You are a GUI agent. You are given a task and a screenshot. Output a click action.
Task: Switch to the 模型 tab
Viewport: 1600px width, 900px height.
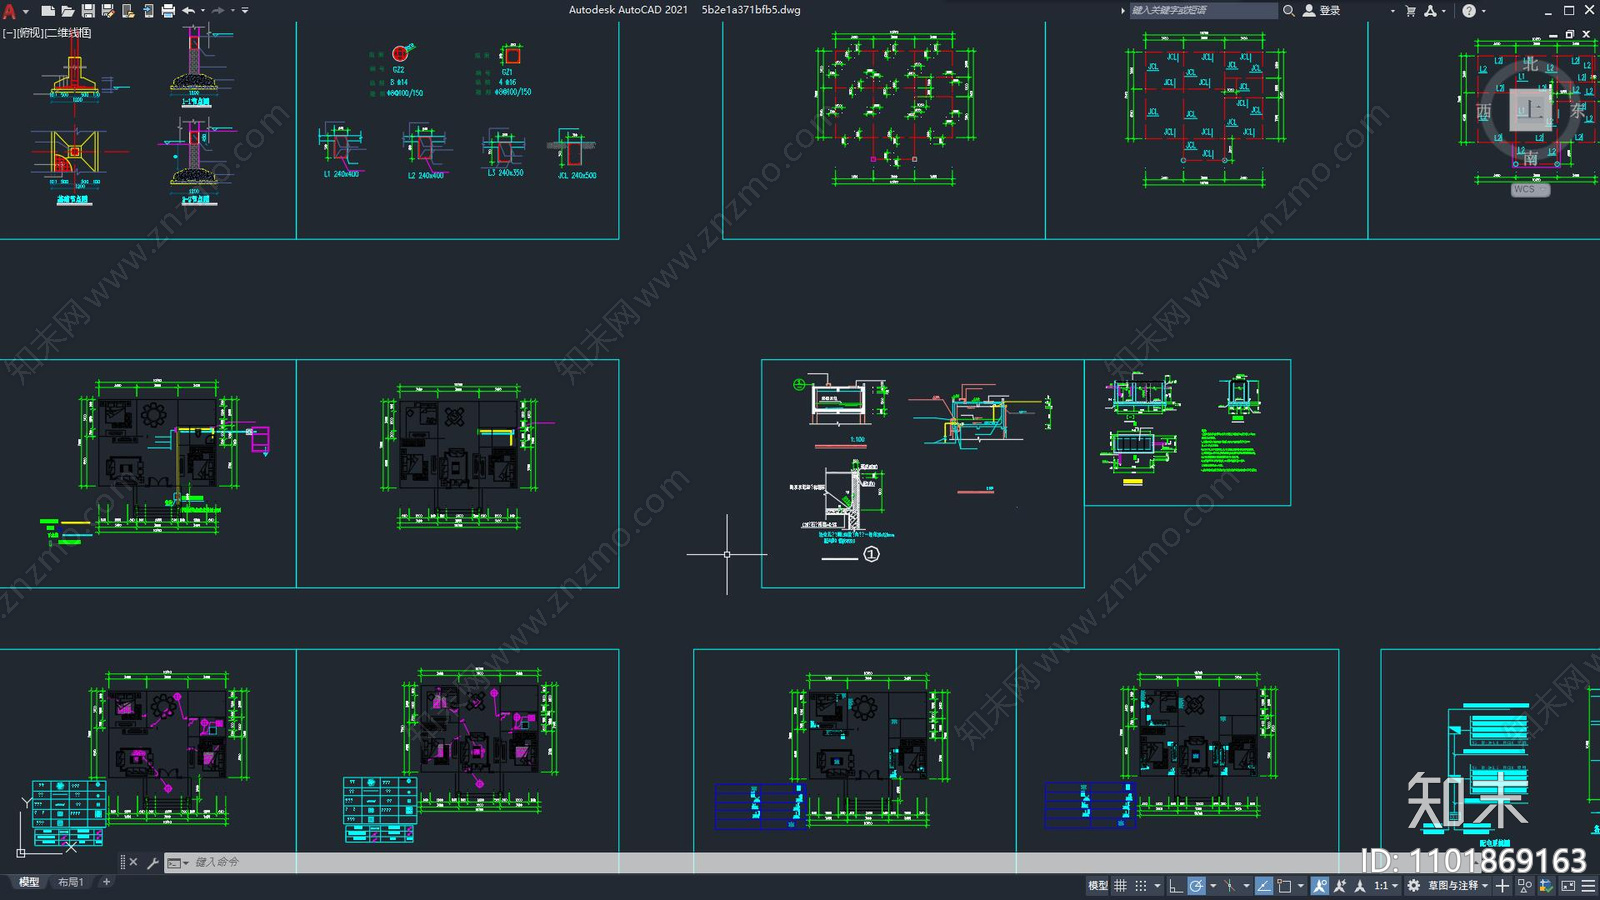tap(29, 882)
